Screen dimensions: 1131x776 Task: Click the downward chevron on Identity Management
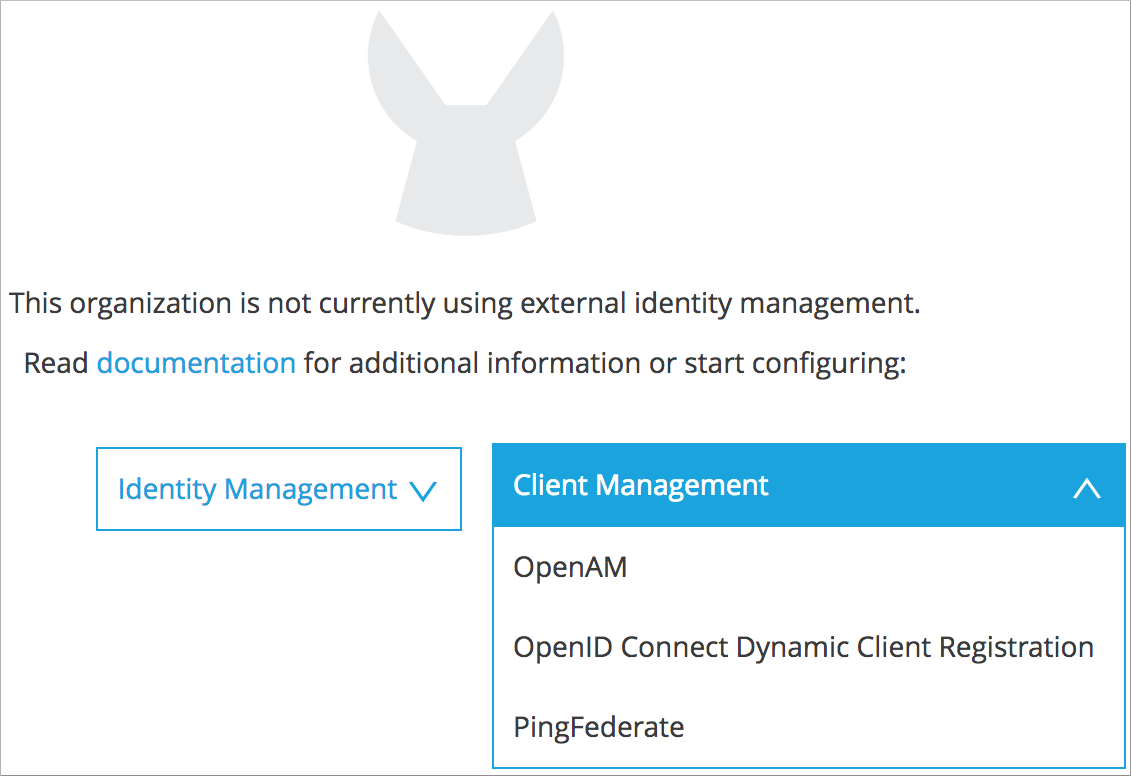(424, 490)
